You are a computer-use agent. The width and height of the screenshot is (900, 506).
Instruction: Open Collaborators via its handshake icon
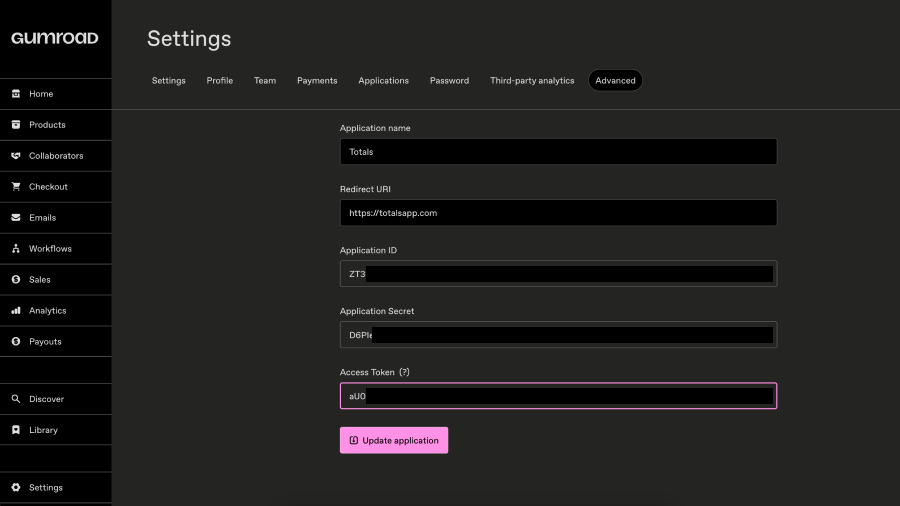click(x=16, y=155)
